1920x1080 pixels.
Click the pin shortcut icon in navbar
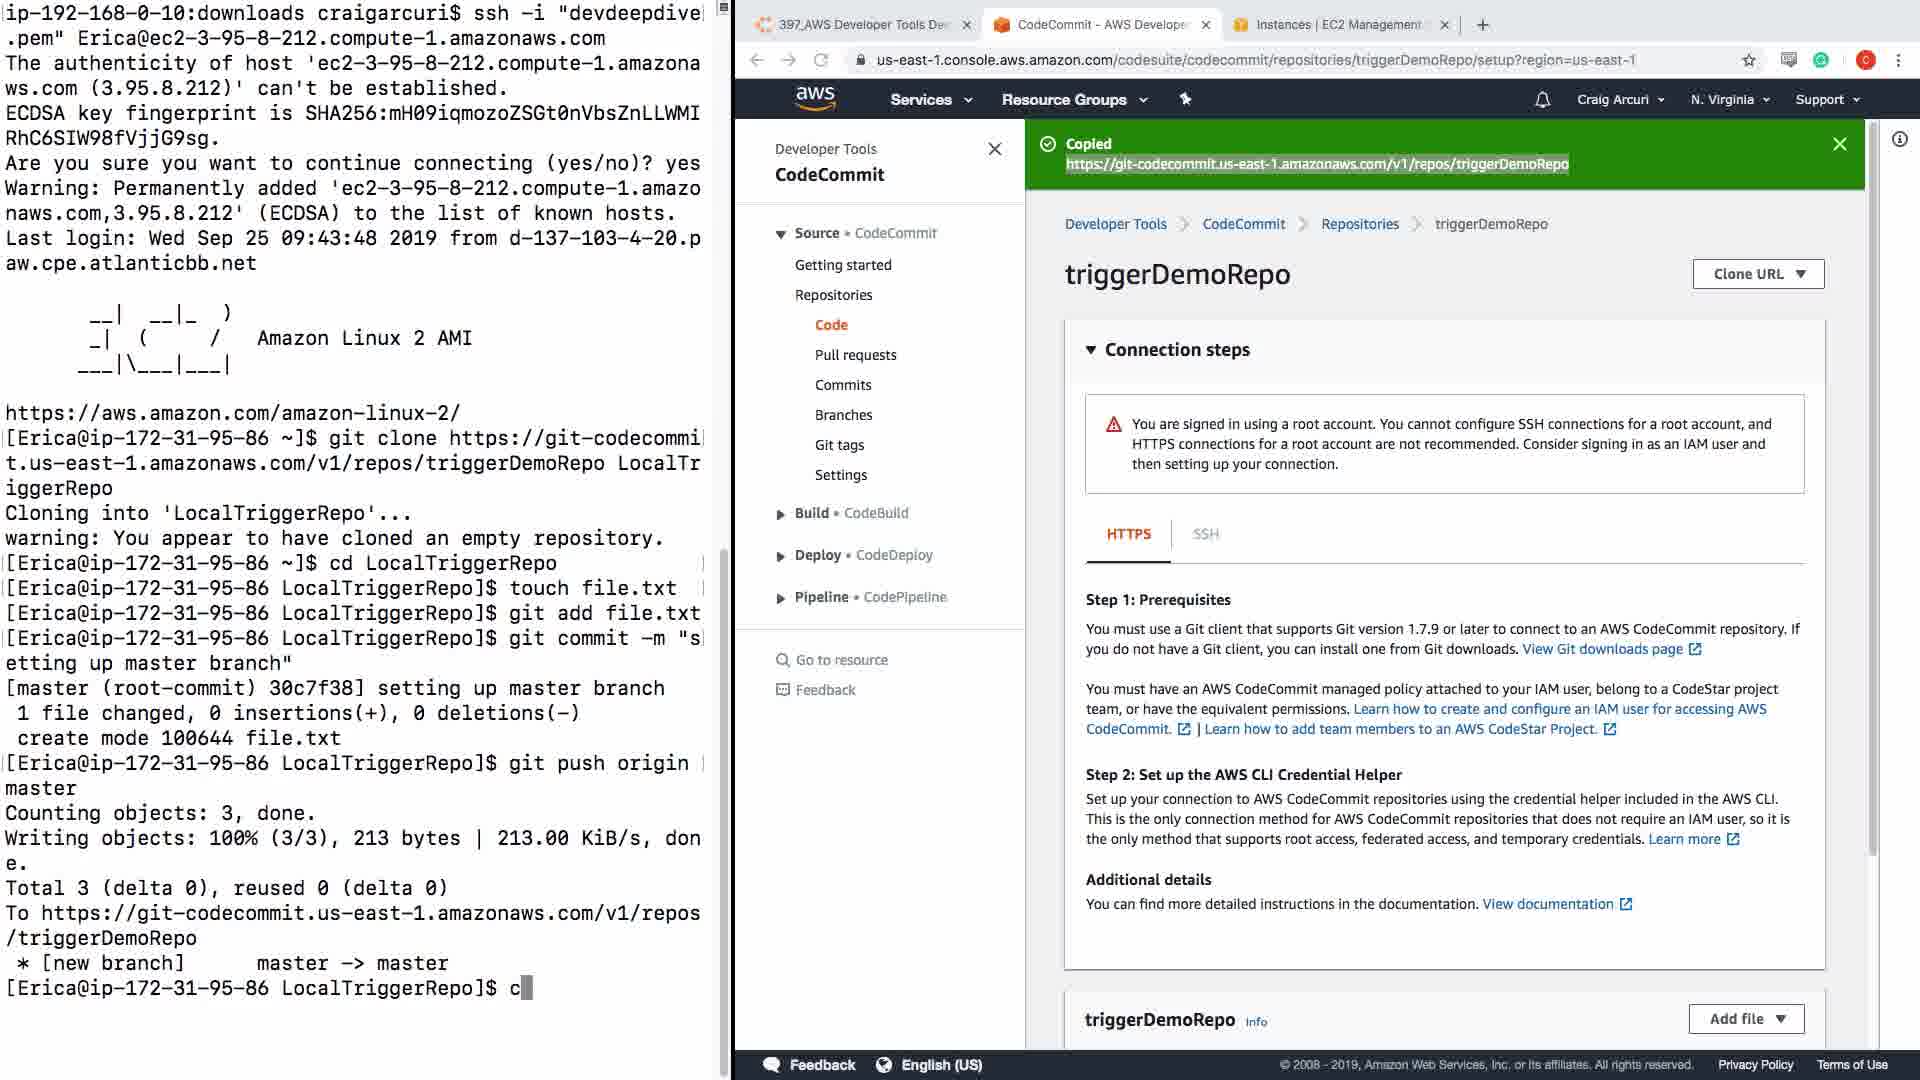click(1185, 99)
